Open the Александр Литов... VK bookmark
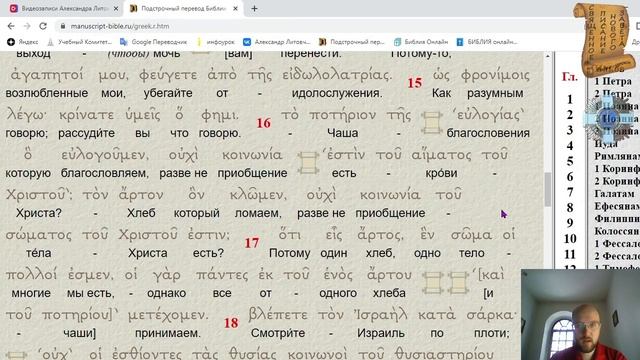 click(x=277, y=42)
